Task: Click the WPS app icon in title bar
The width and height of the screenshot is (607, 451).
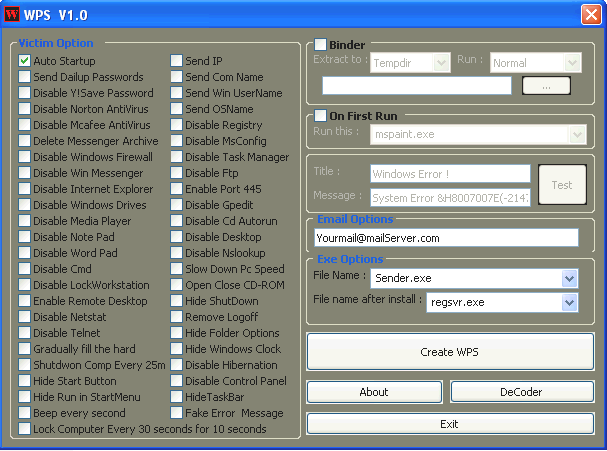Action: [12, 13]
